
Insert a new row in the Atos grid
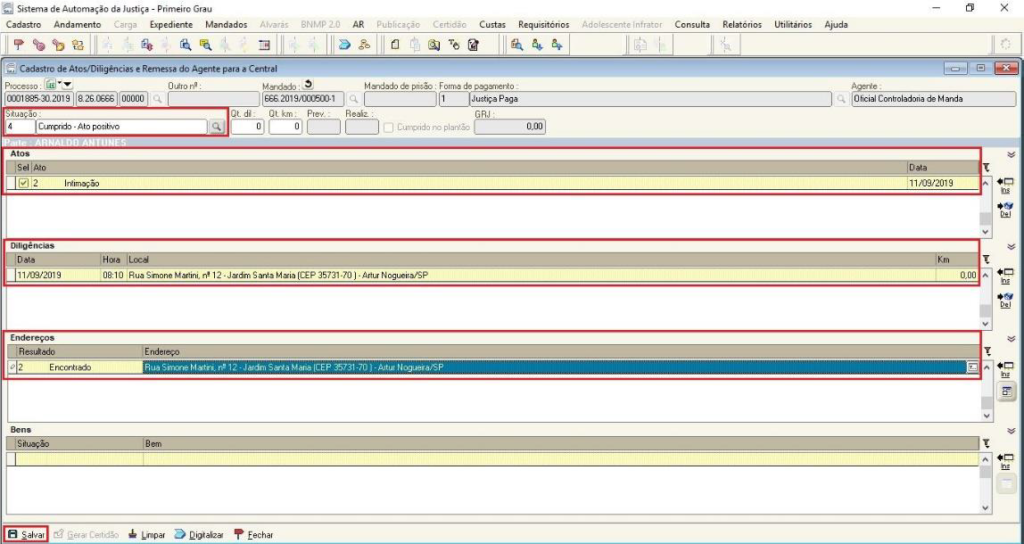[1006, 185]
